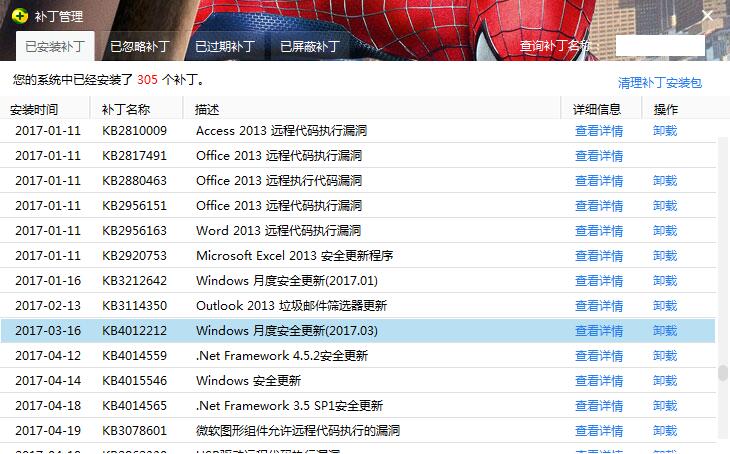
Task: Close the patch management window
Action: [x=707, y=16]
